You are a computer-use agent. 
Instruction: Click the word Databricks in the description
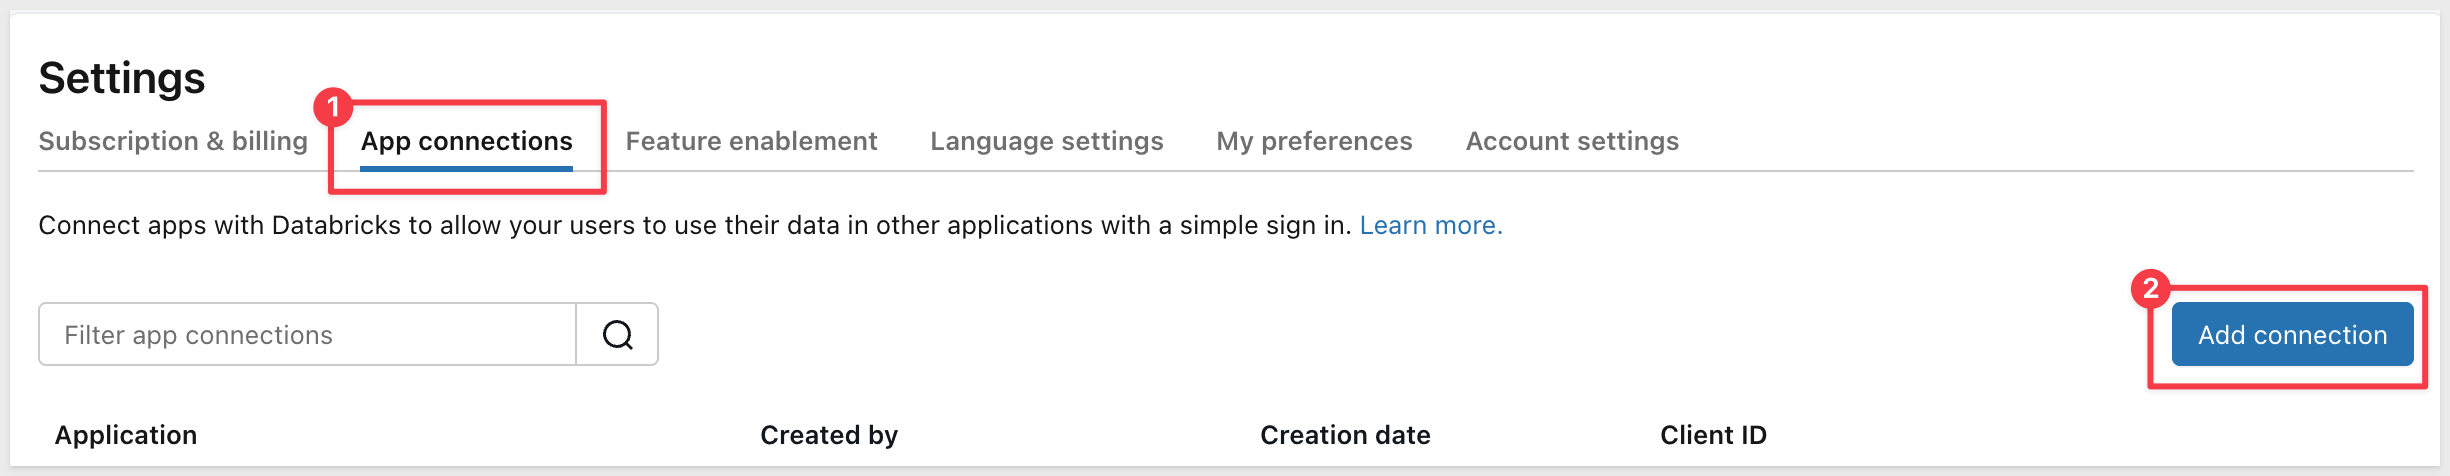click(337, 226)
